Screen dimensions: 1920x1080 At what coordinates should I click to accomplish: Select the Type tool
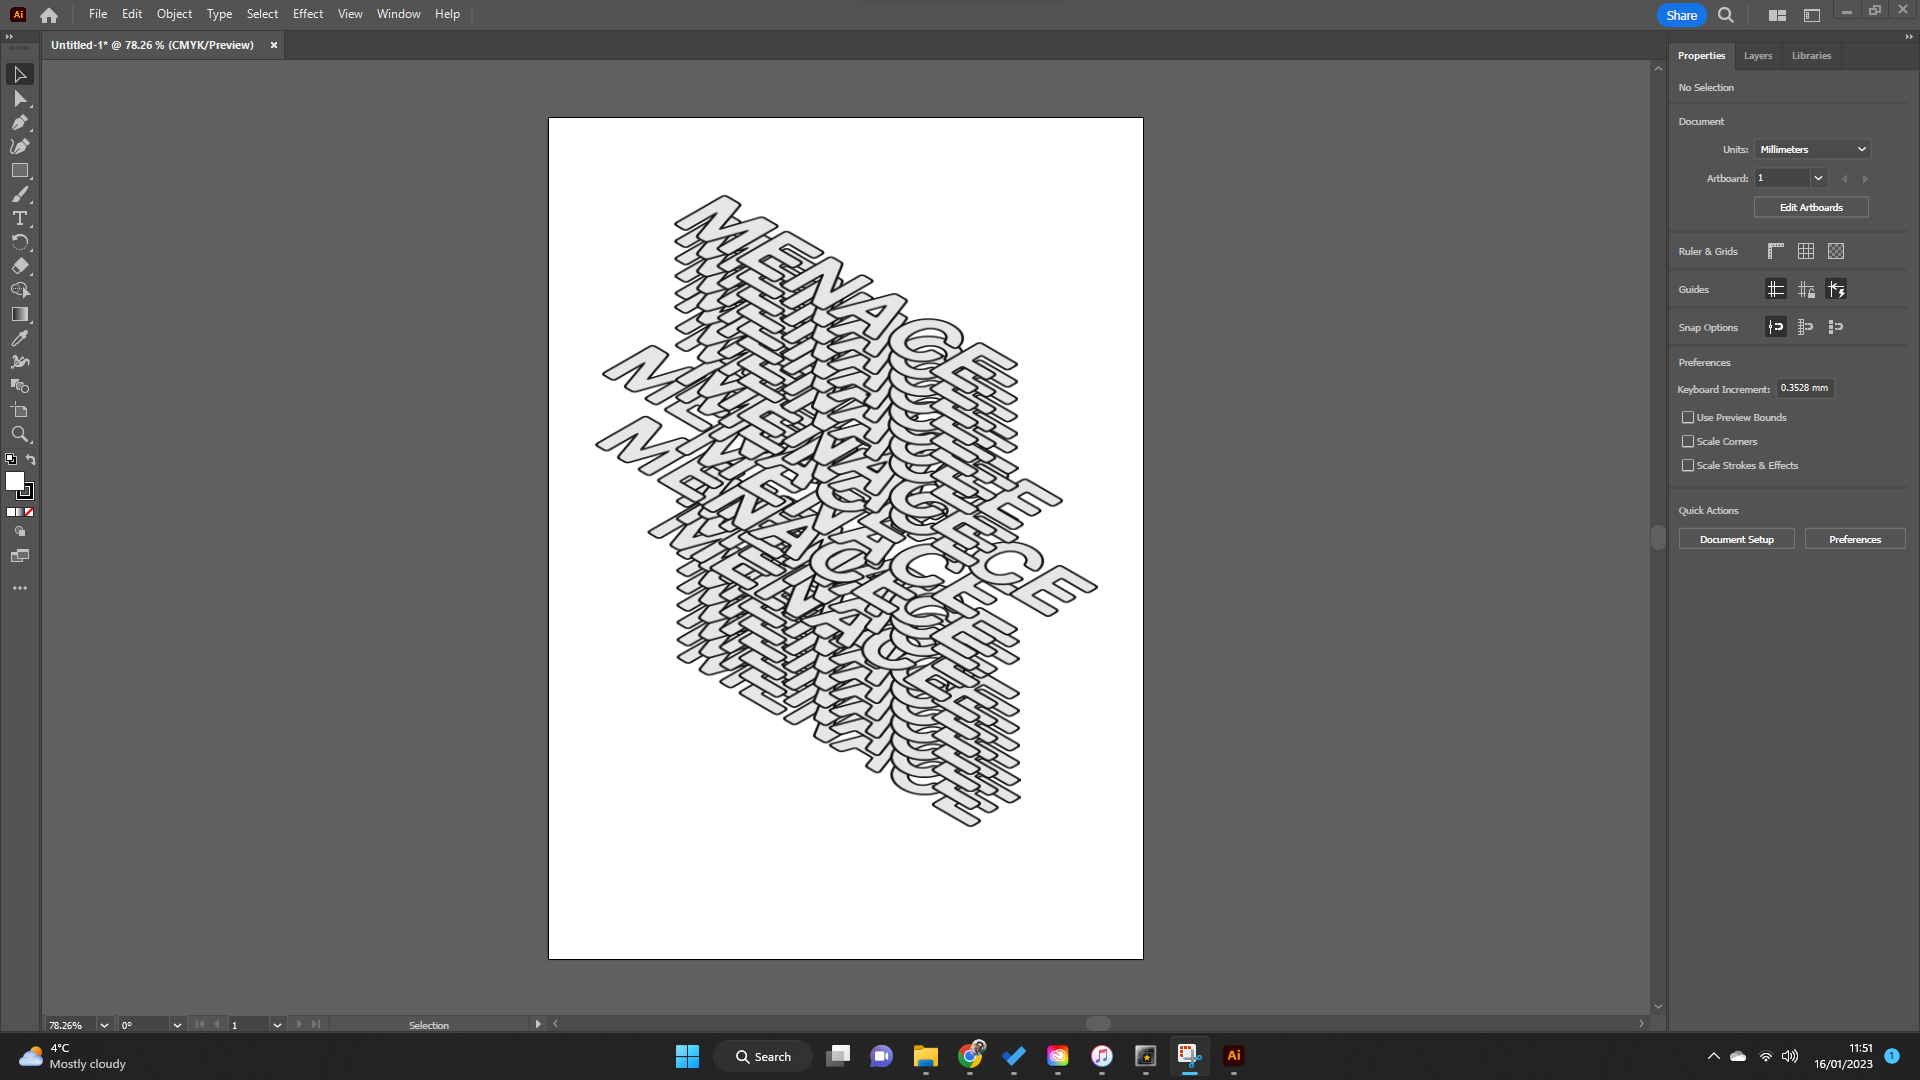20,218
